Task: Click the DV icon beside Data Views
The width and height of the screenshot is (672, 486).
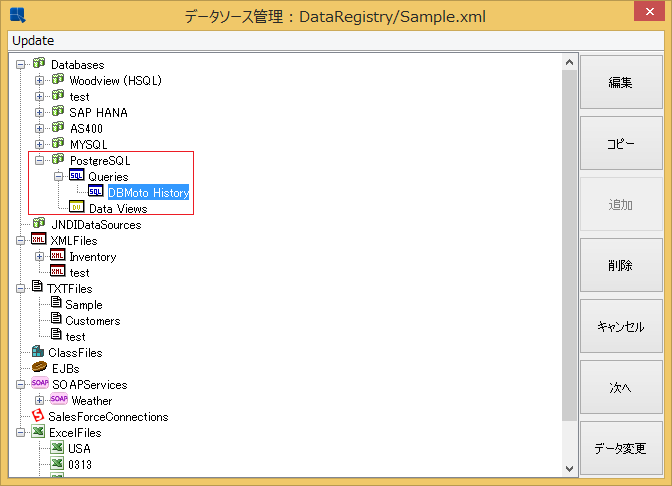Action: [x=77, y=207]
